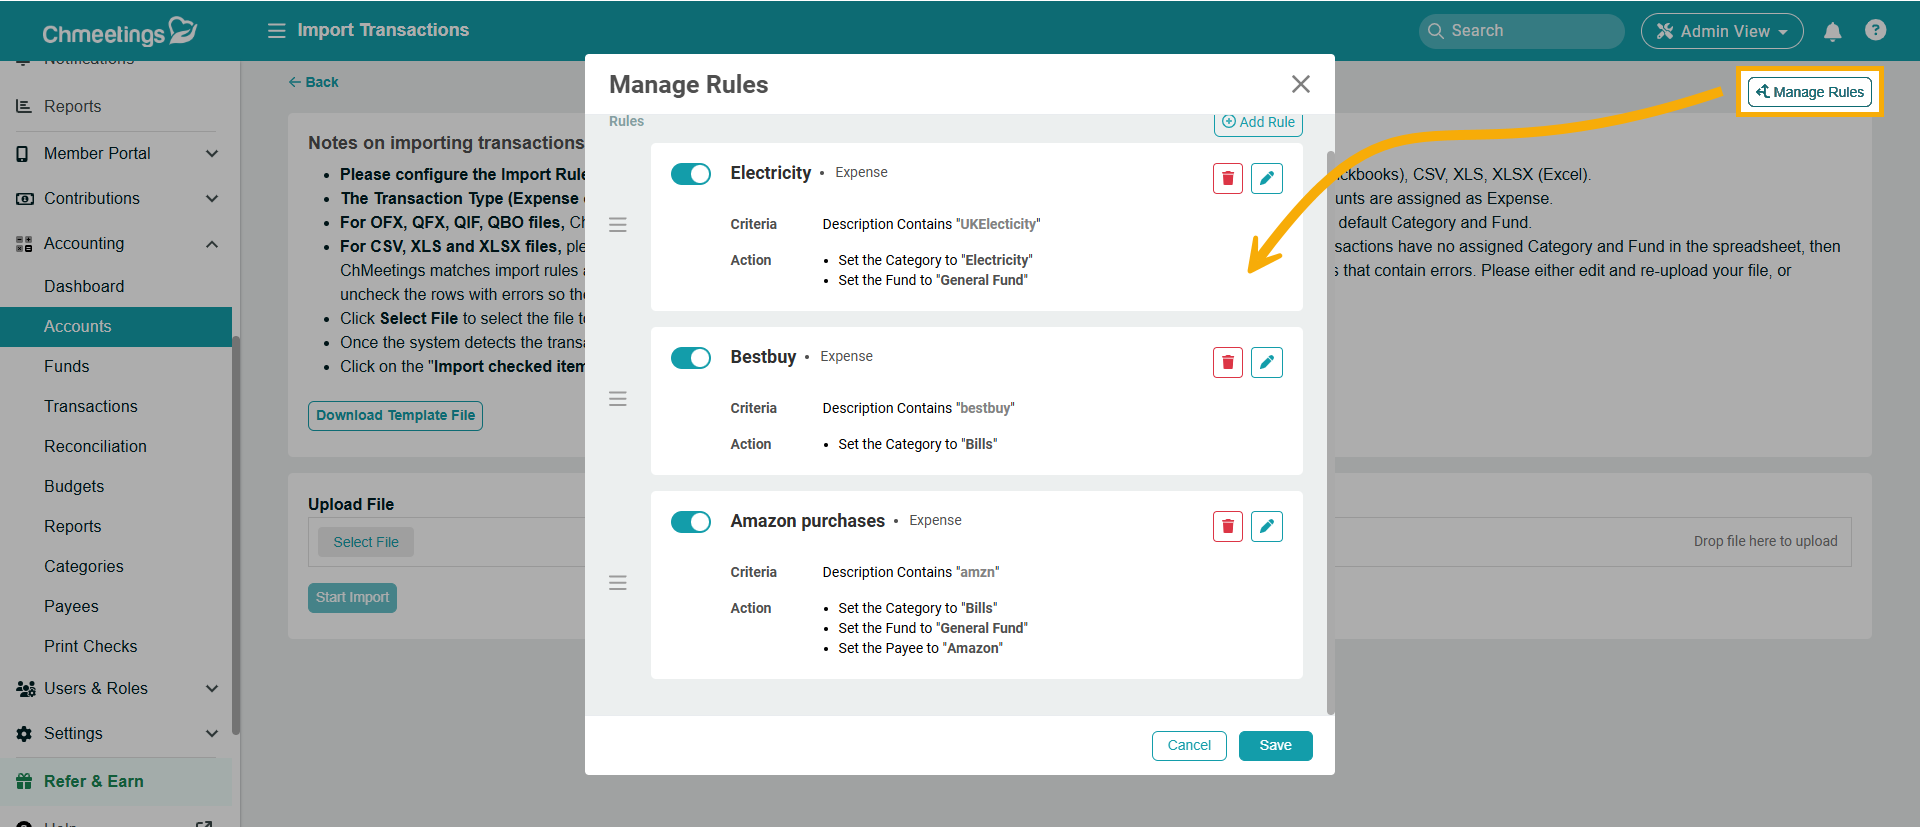
Task: Close the Manage Rules dialog with the X icon
Action: click(1300, 84)
